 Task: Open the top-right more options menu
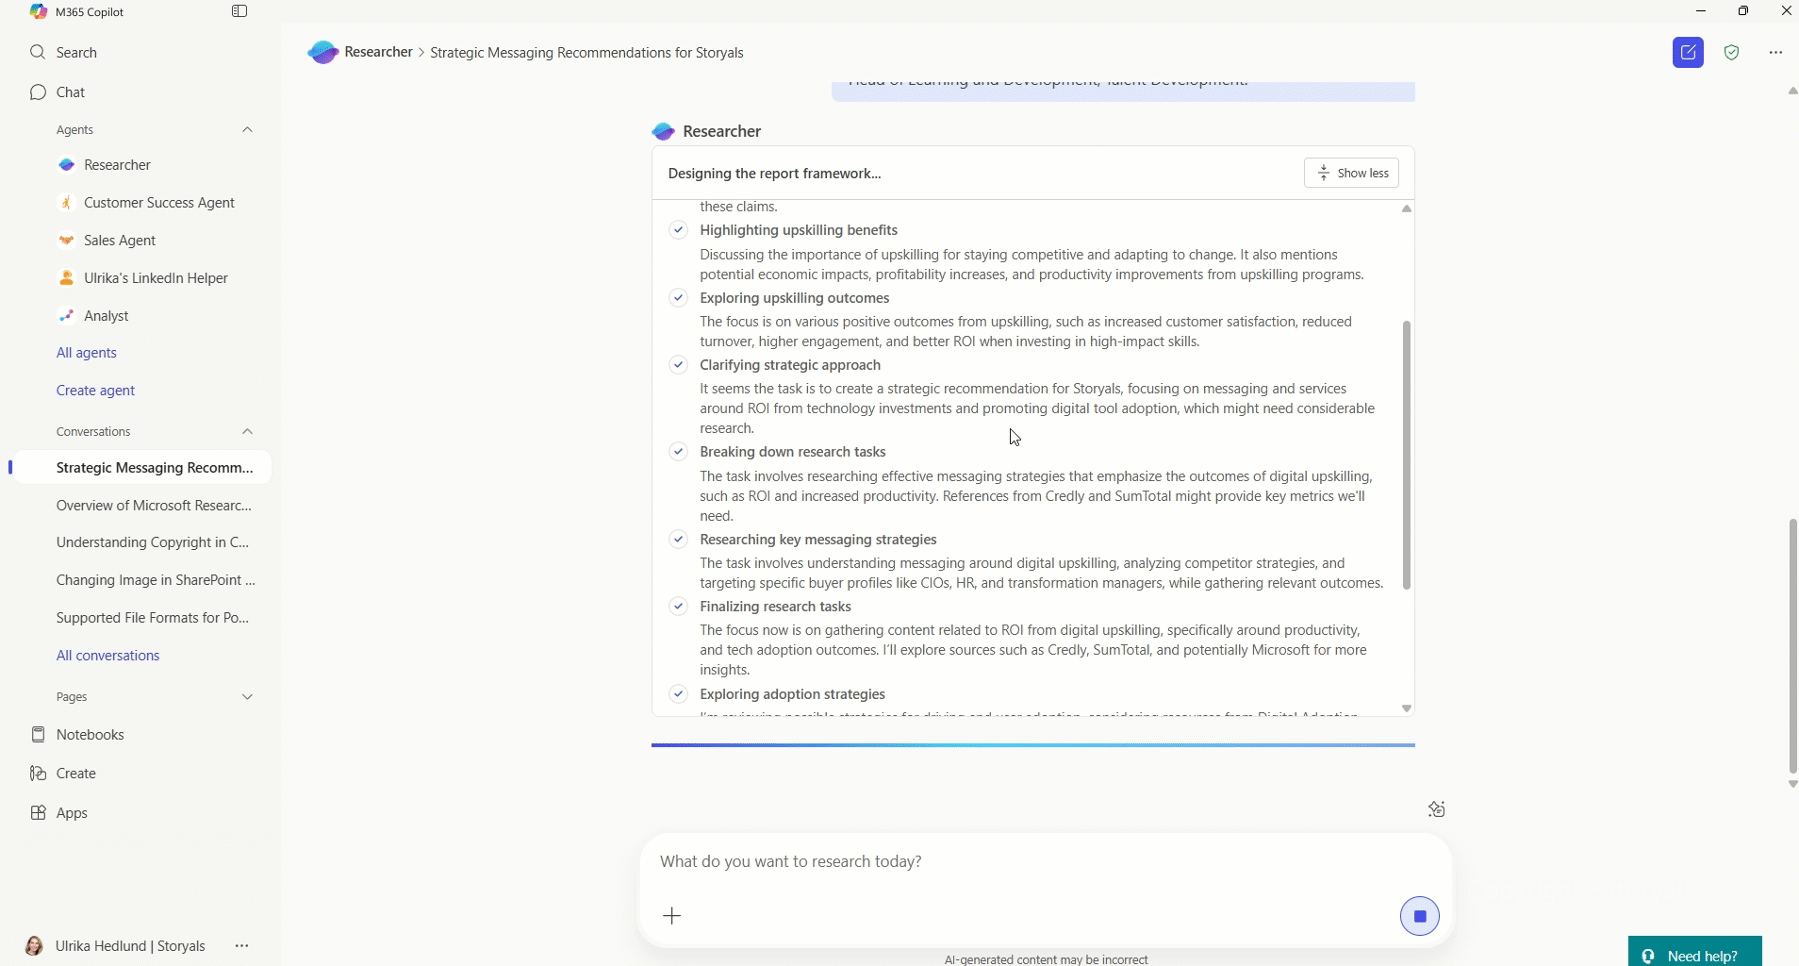point(1775,53)
